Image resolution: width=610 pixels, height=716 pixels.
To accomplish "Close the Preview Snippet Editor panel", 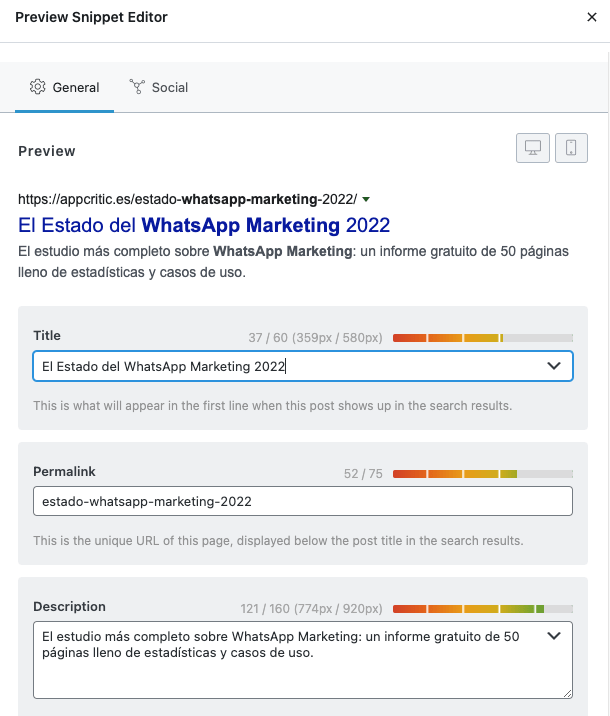I will pyautogui.click(x=591, y=17).
